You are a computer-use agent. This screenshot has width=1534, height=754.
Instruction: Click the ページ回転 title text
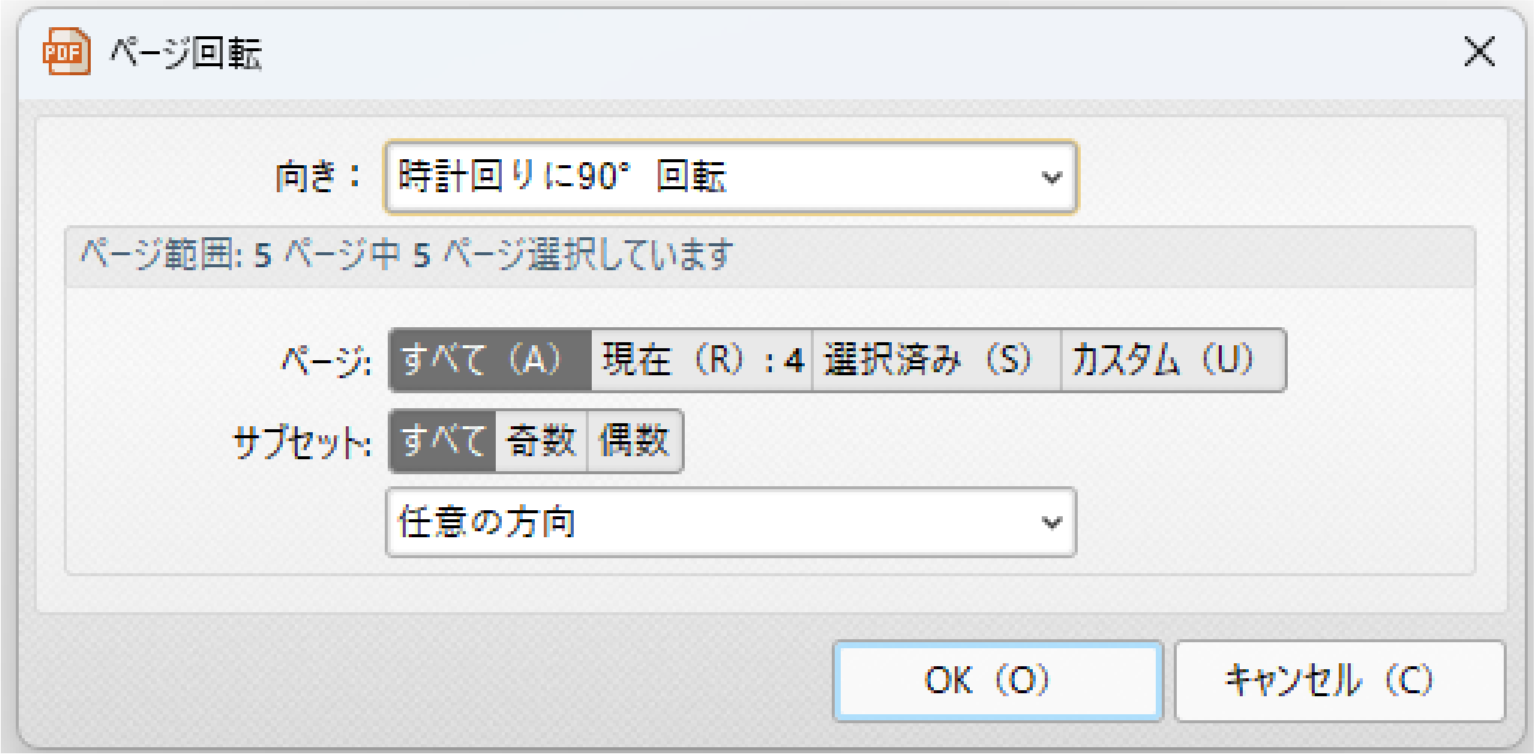[x=186, y=54]
